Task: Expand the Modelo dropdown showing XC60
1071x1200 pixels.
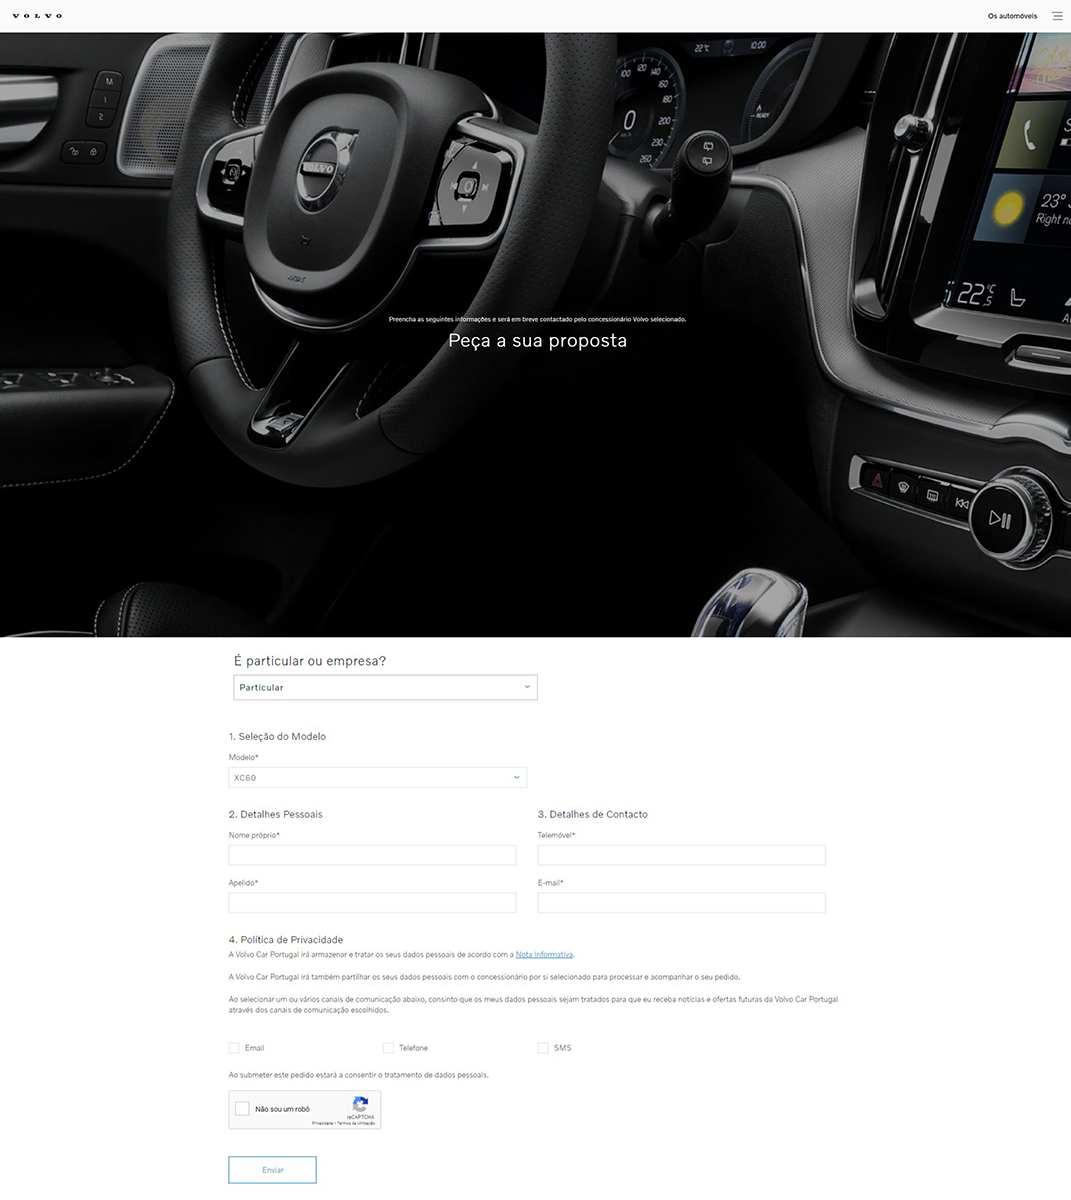Action: 377,777
